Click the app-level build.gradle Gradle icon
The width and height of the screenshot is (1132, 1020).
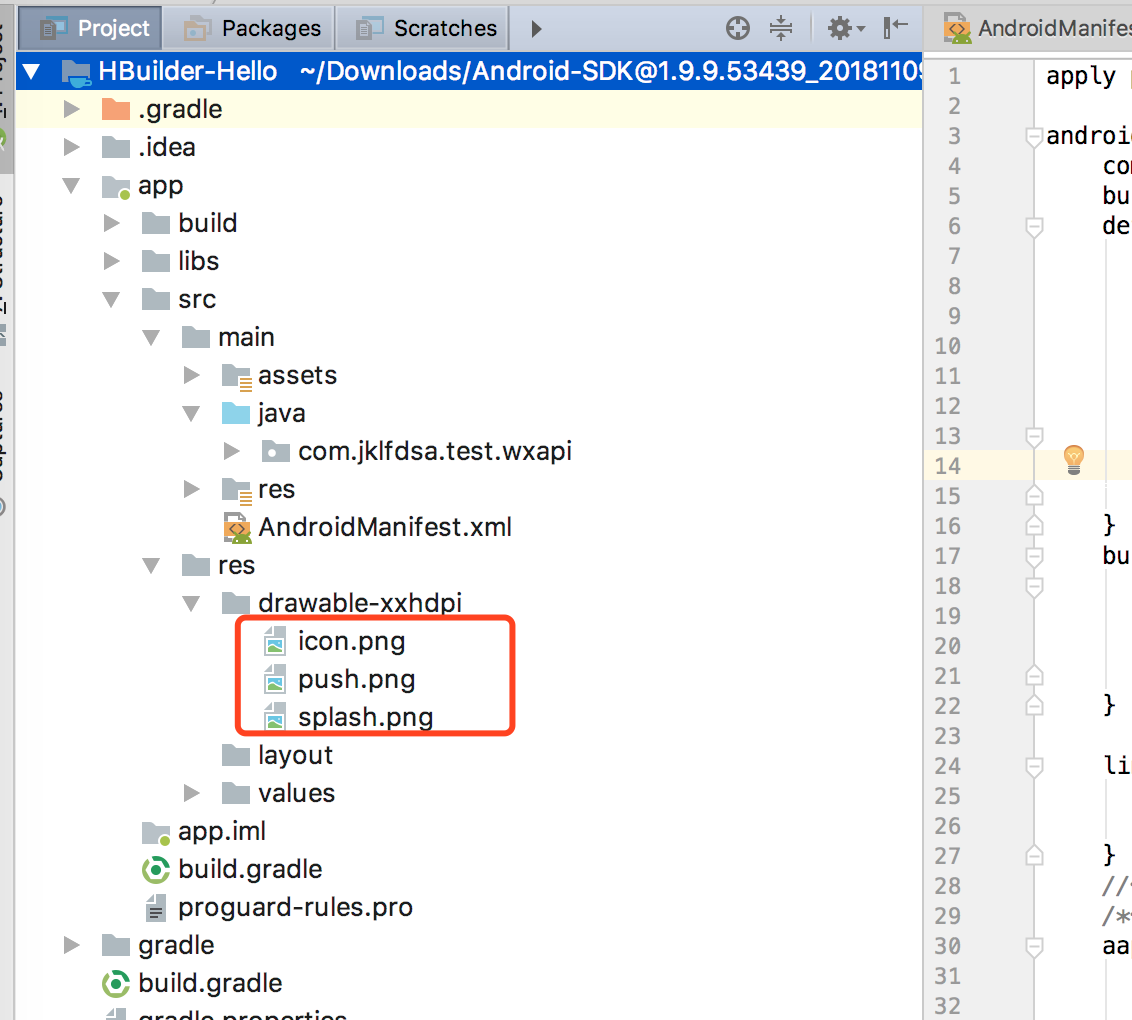click(155, 870)
